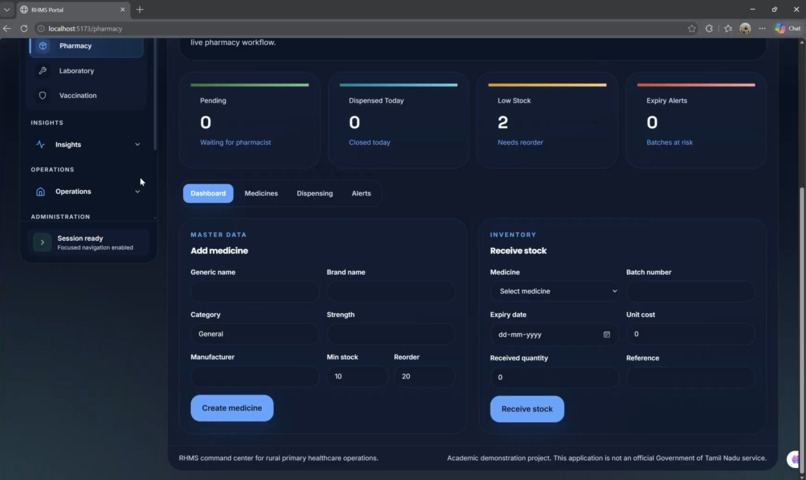Click the Insights pulse icon

(x=41, y=144)
